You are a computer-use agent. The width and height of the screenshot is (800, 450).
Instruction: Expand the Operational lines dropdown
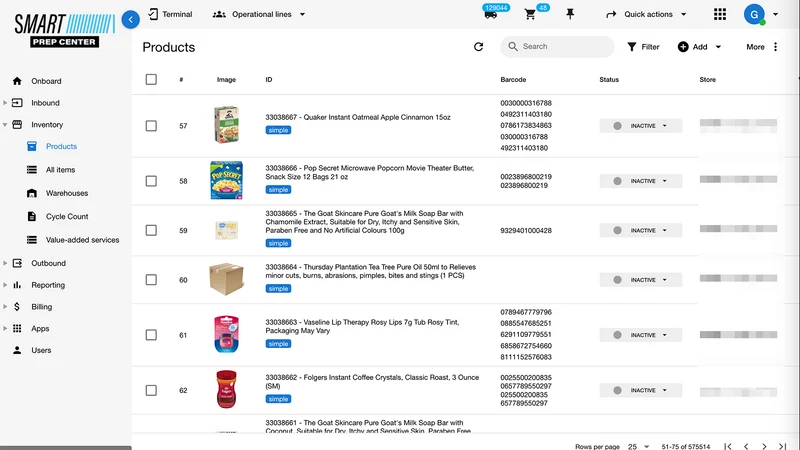(259, 14)
